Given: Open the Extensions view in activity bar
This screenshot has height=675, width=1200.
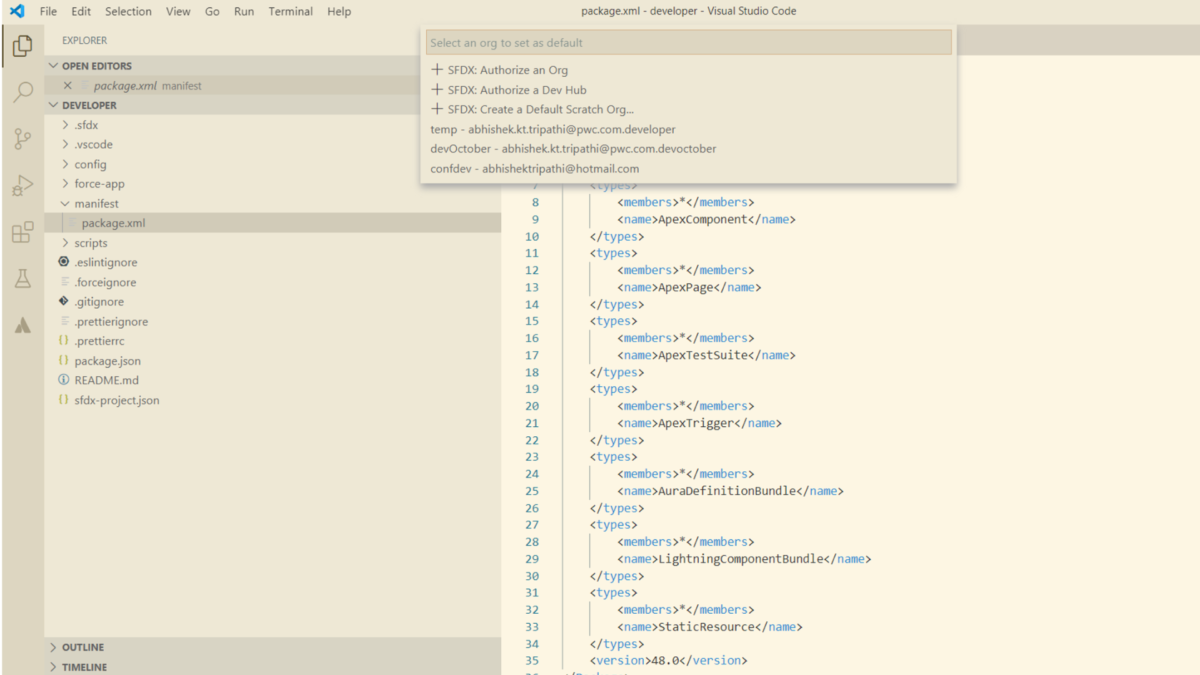Looking at the screenshot, I should [22, 232].
